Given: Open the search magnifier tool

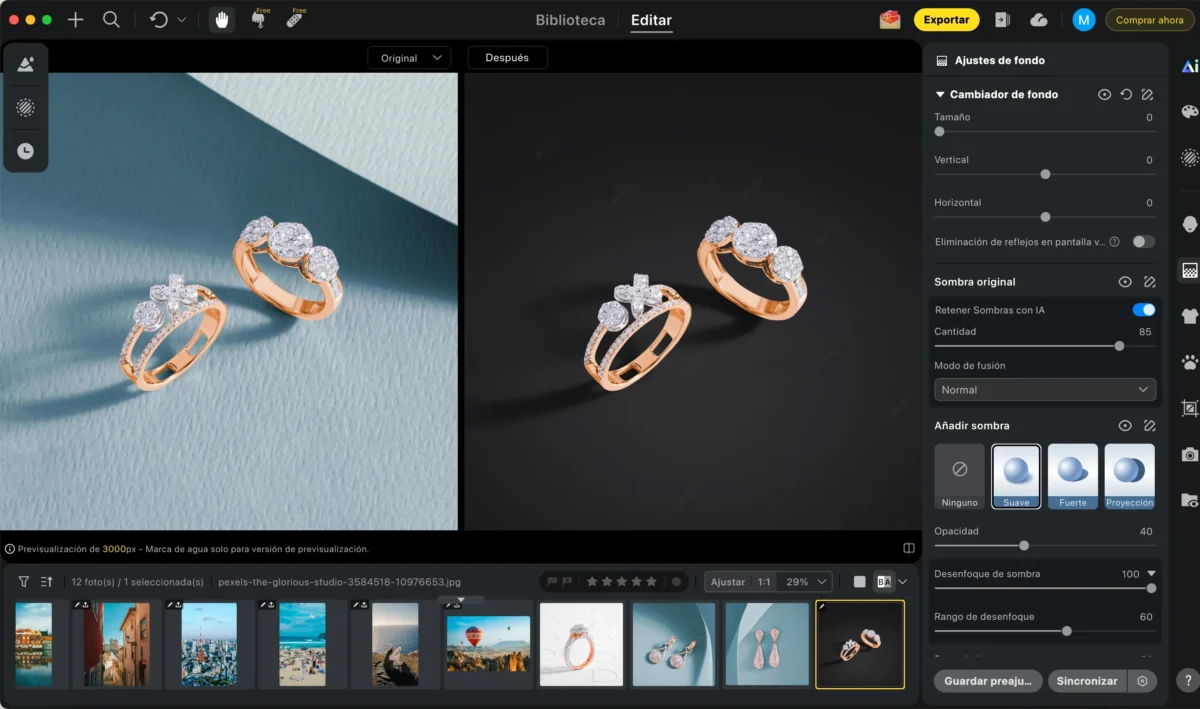Looking at the screenshot, I should pos(112,20).
